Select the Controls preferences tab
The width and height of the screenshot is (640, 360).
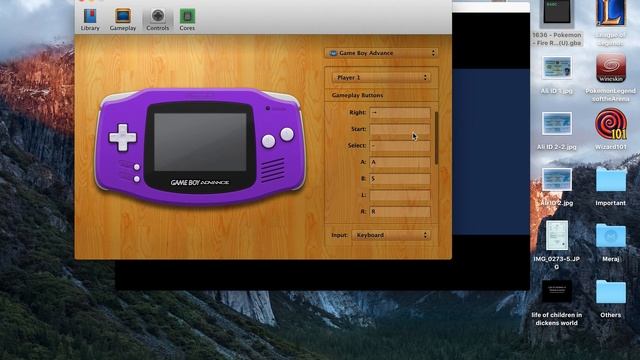coord(158,20)
